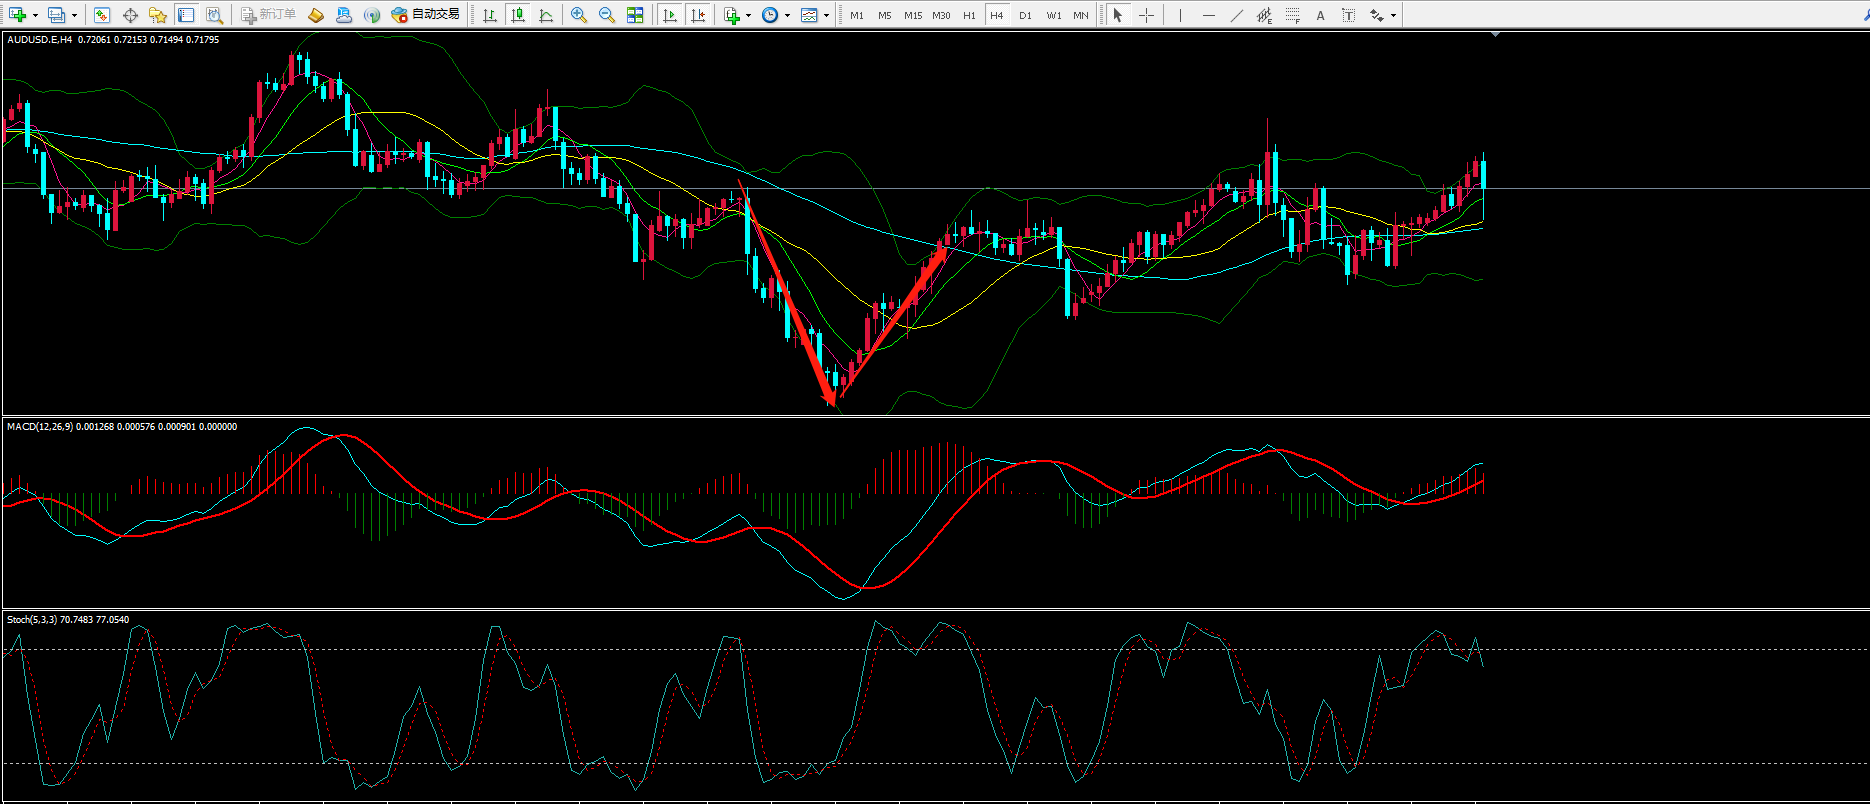
Task: Open the Strategy Tester icon
Action: [x=214, y=15]
